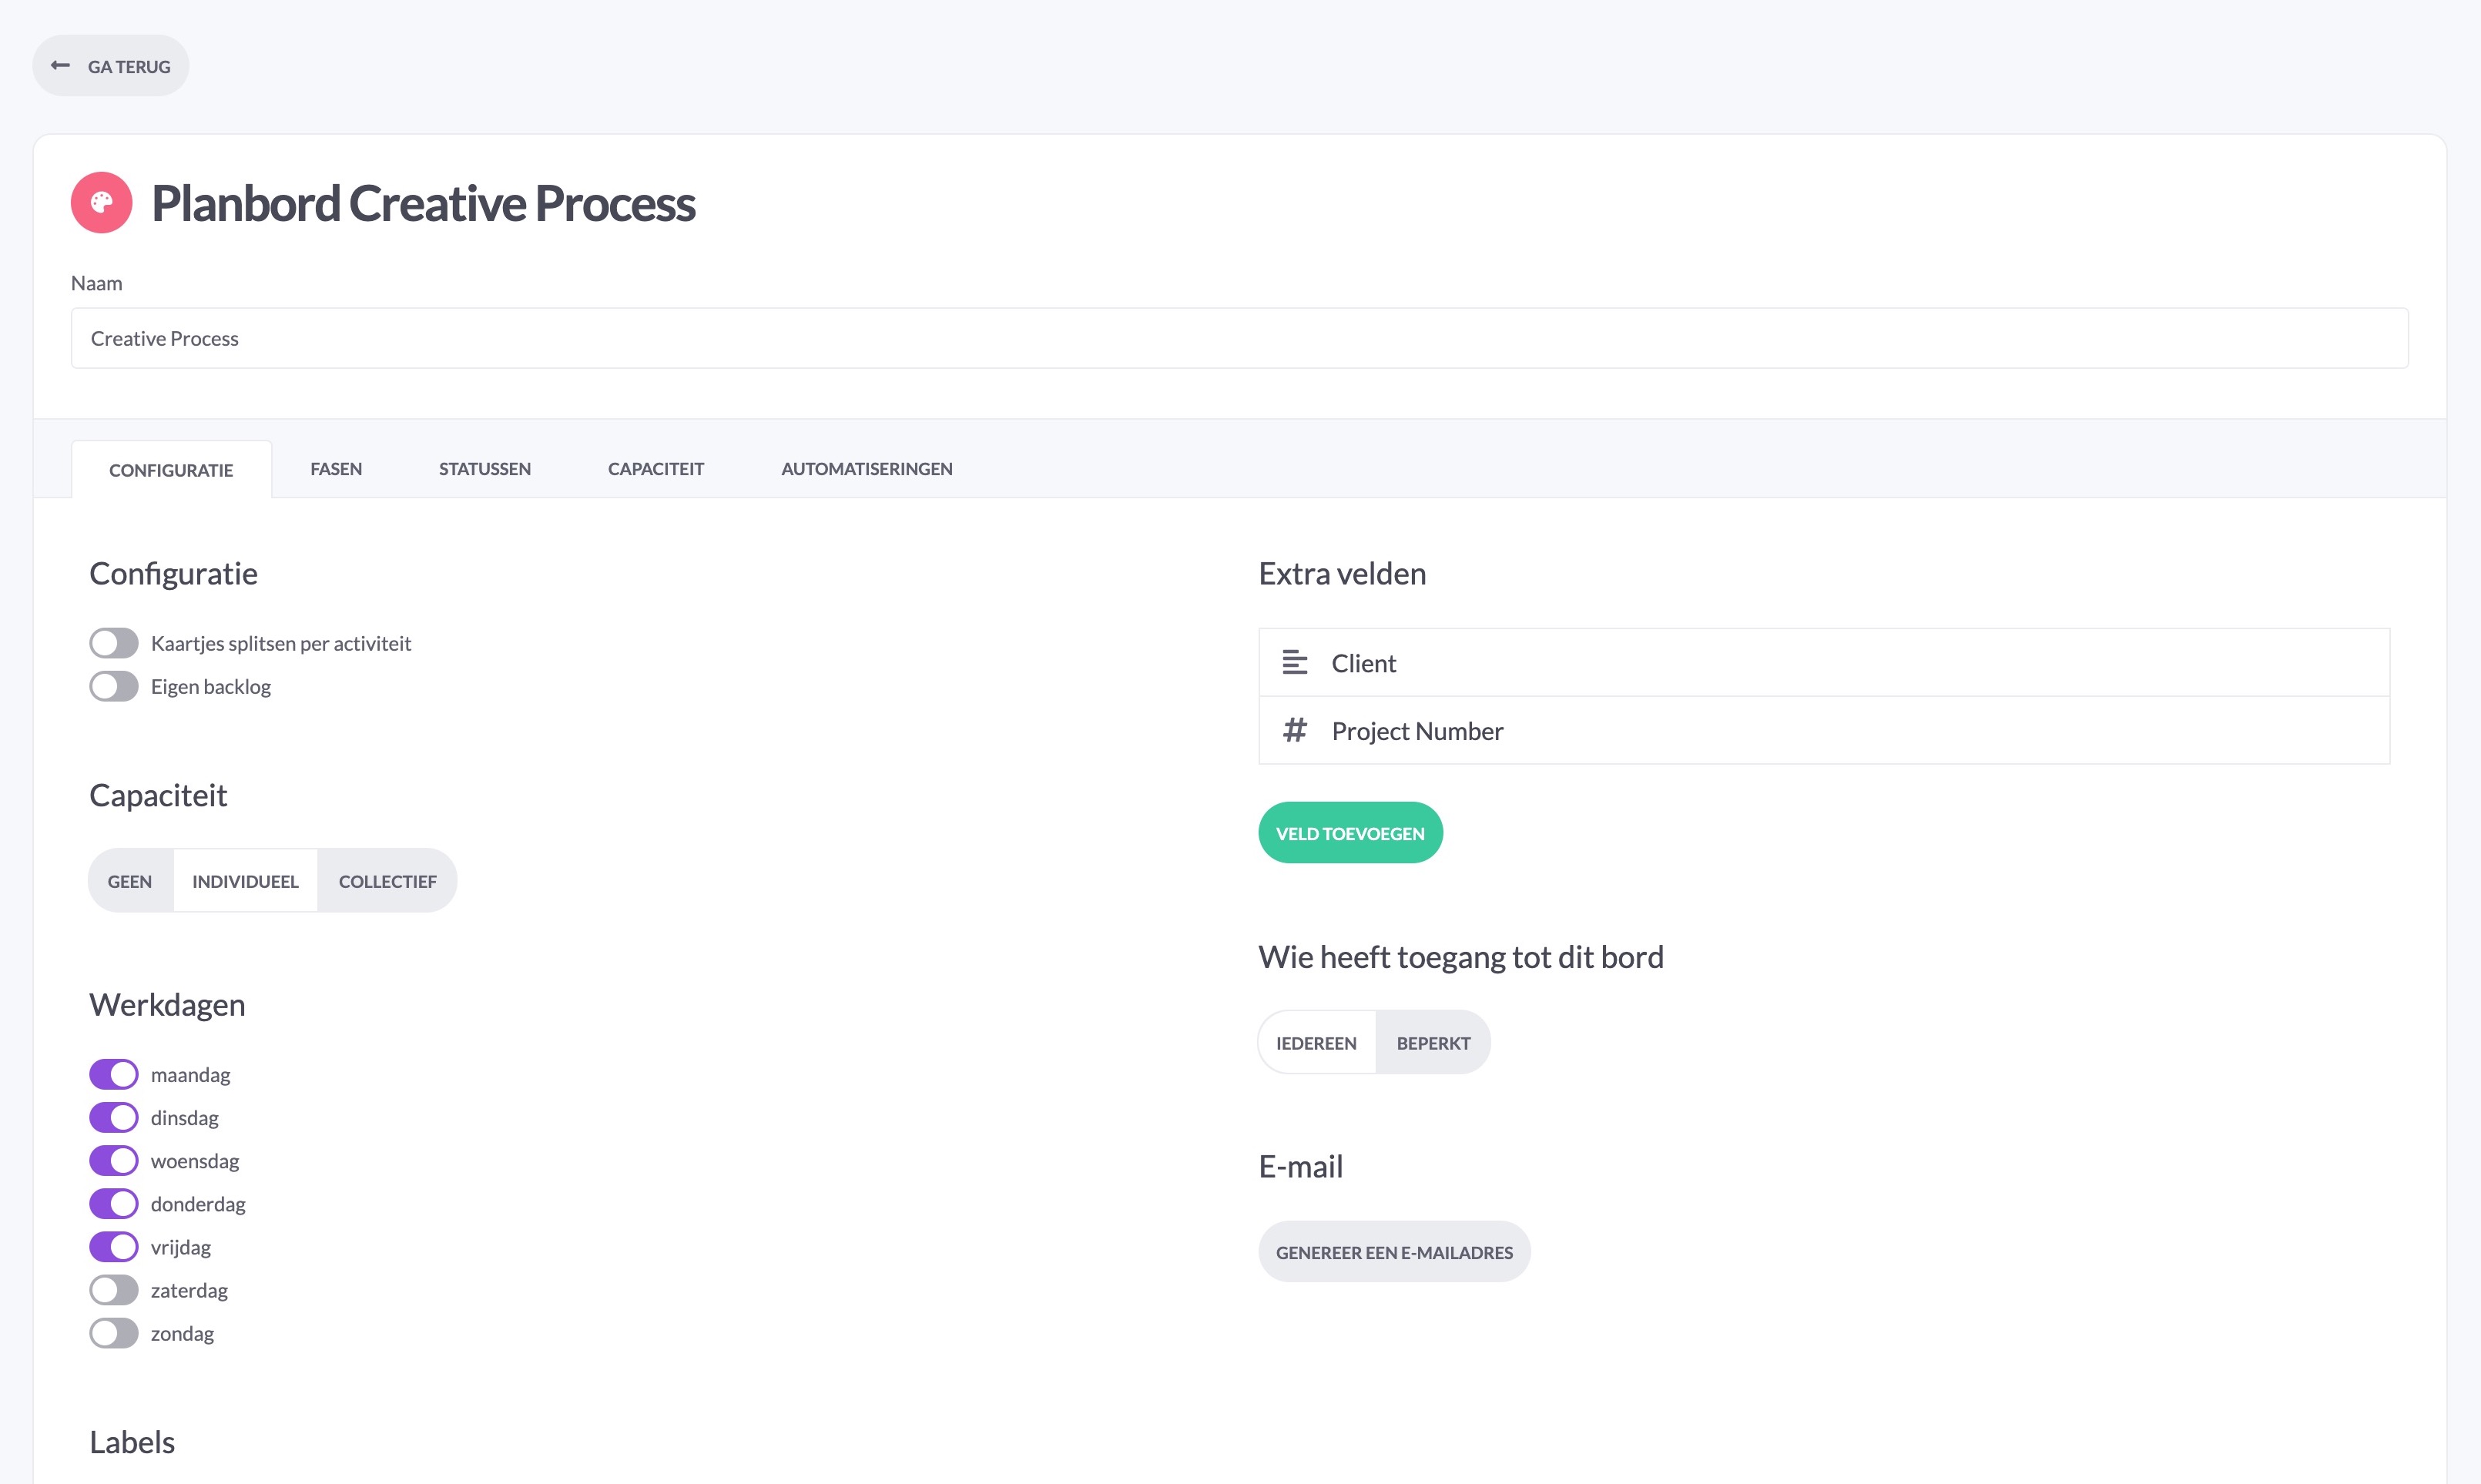Enable zondag workday toggle
The height and width of the screenshot is (1484, 2481).
(x=114, y=1333)
